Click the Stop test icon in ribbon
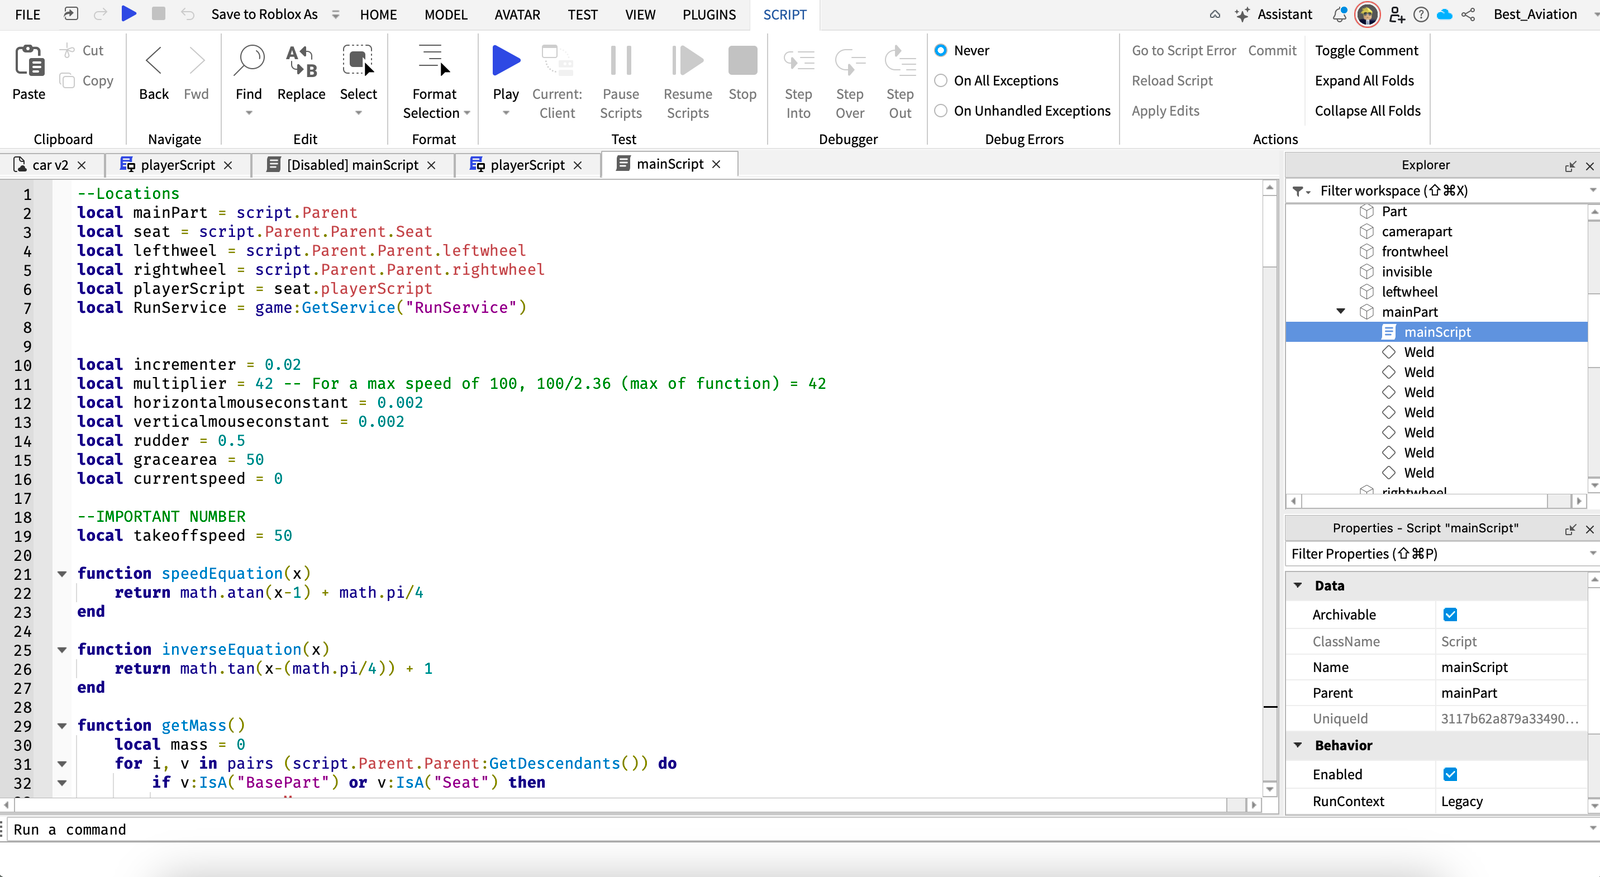1600x877 pixels. click(743, 61)
